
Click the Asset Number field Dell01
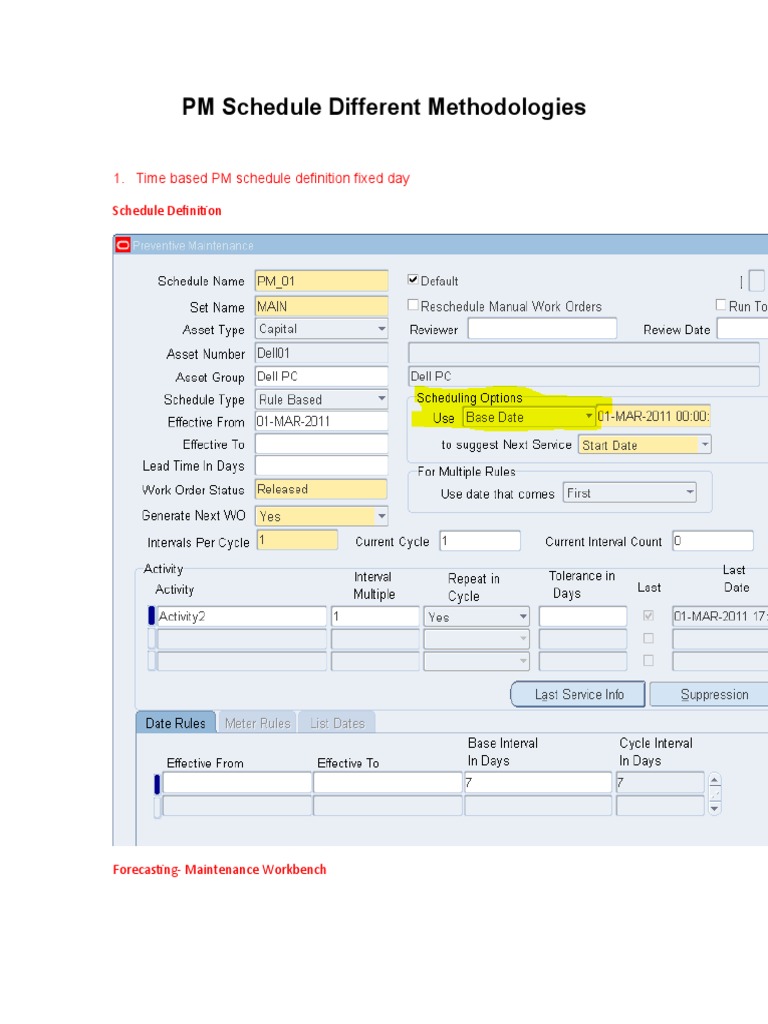321,353
